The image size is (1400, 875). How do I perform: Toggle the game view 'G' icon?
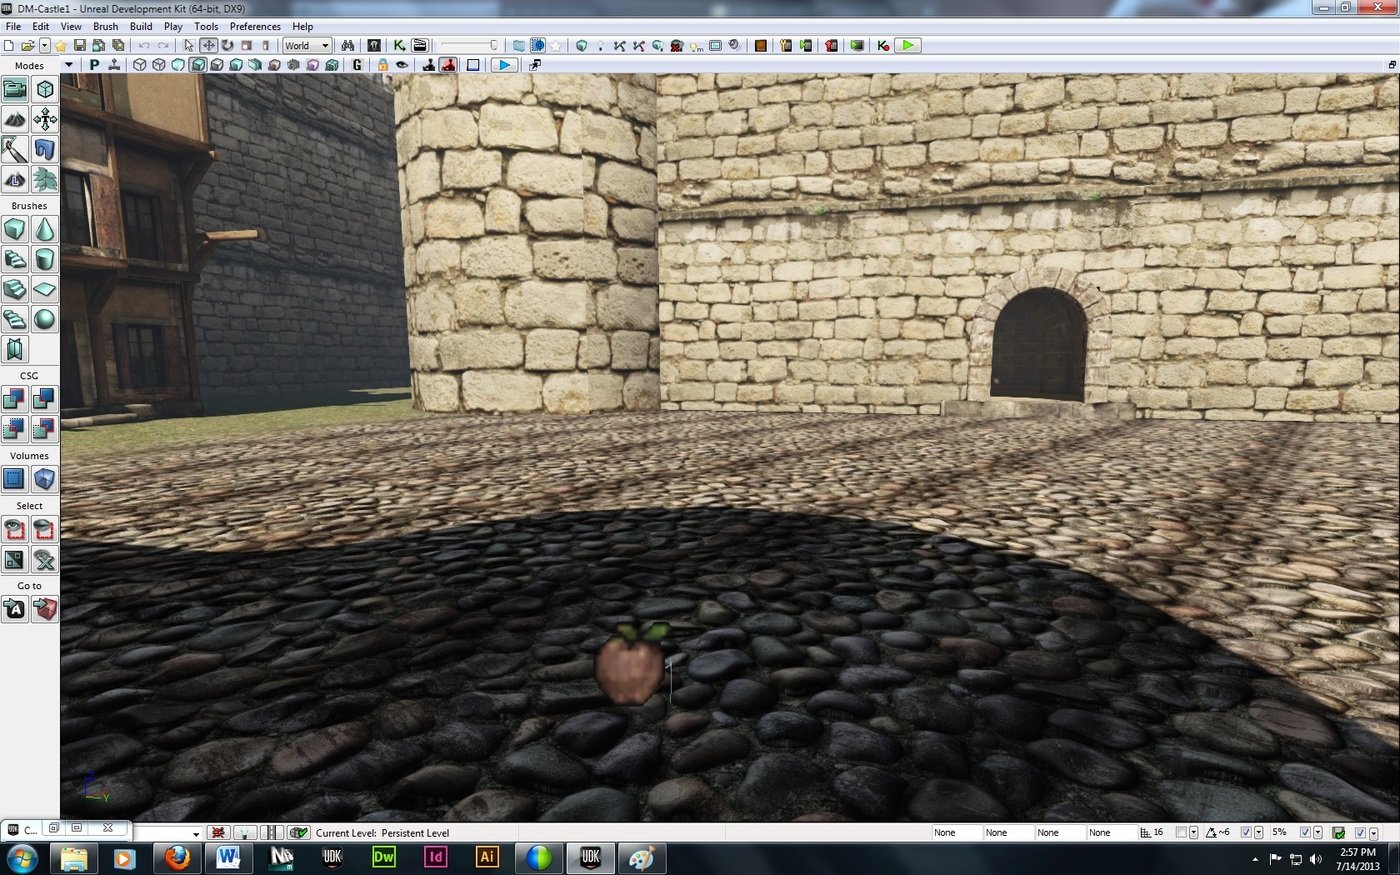pos(357,65)
